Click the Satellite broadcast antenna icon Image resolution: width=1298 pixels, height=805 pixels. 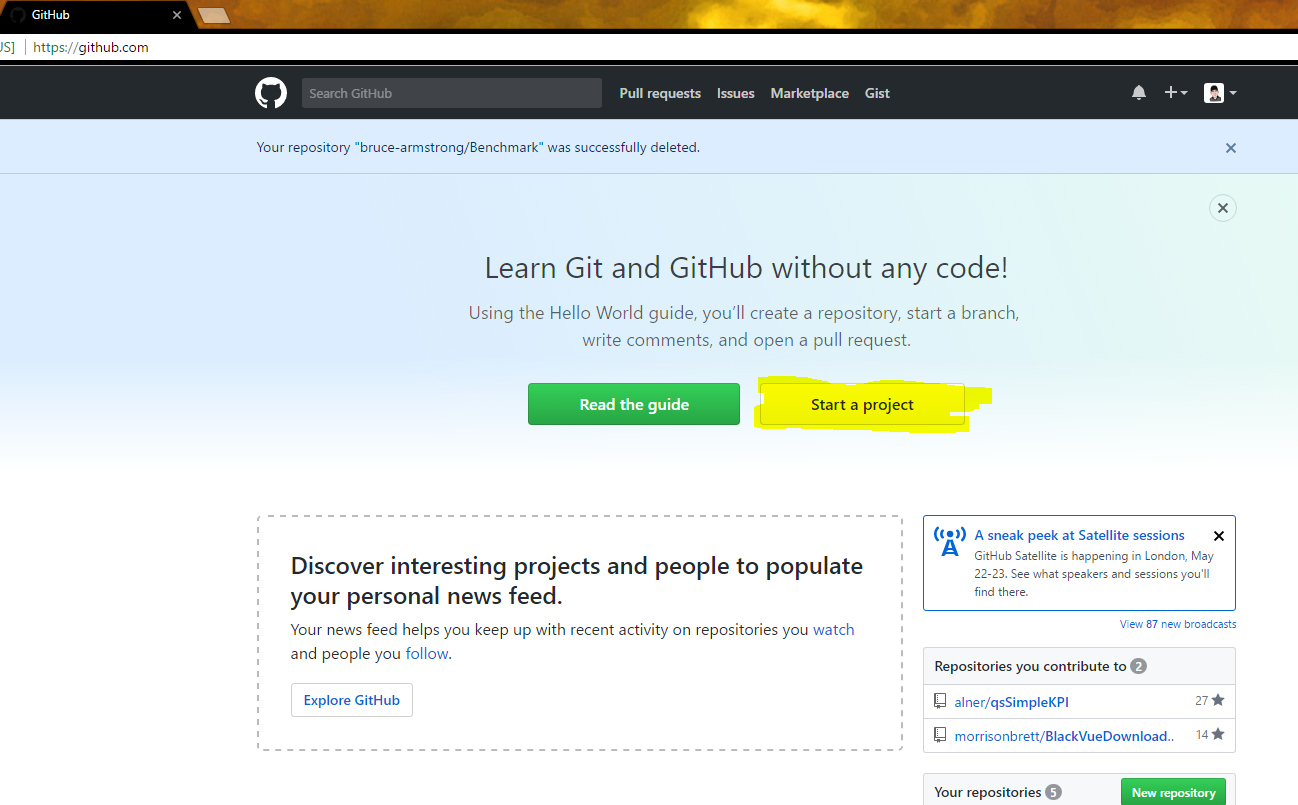click(x=949, y=541)
